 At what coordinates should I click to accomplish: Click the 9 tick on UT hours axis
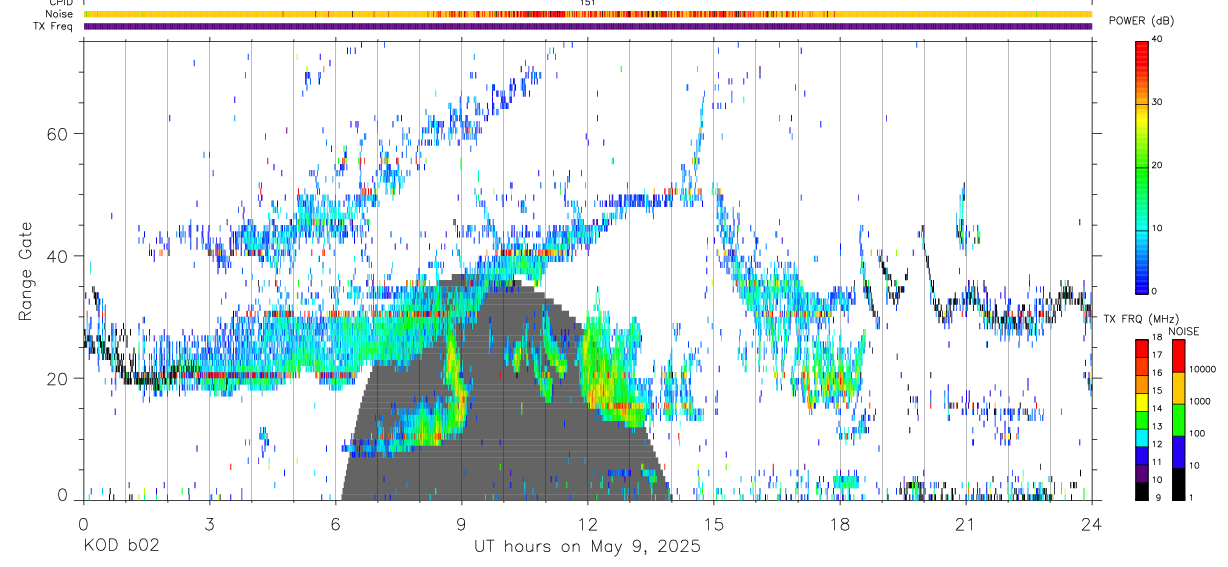461,523
